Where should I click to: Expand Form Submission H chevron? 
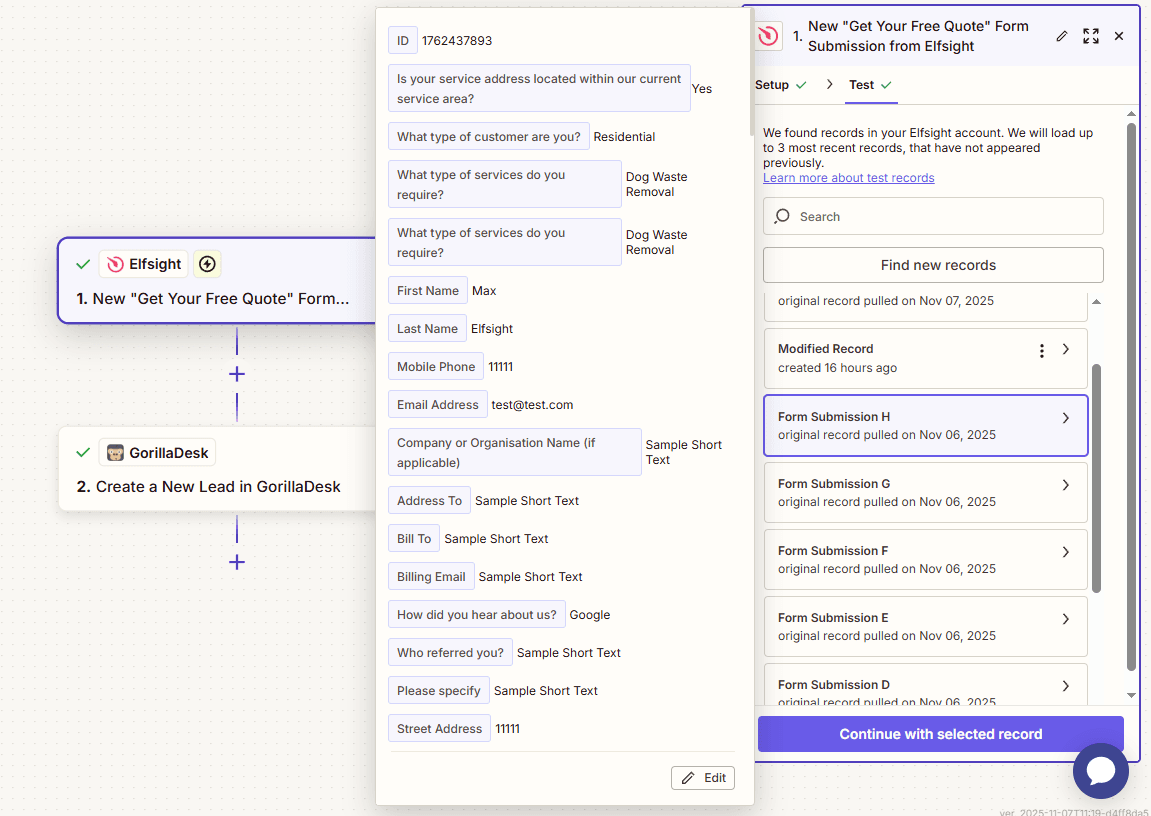pyautogui.click(x=1066, y=418)
